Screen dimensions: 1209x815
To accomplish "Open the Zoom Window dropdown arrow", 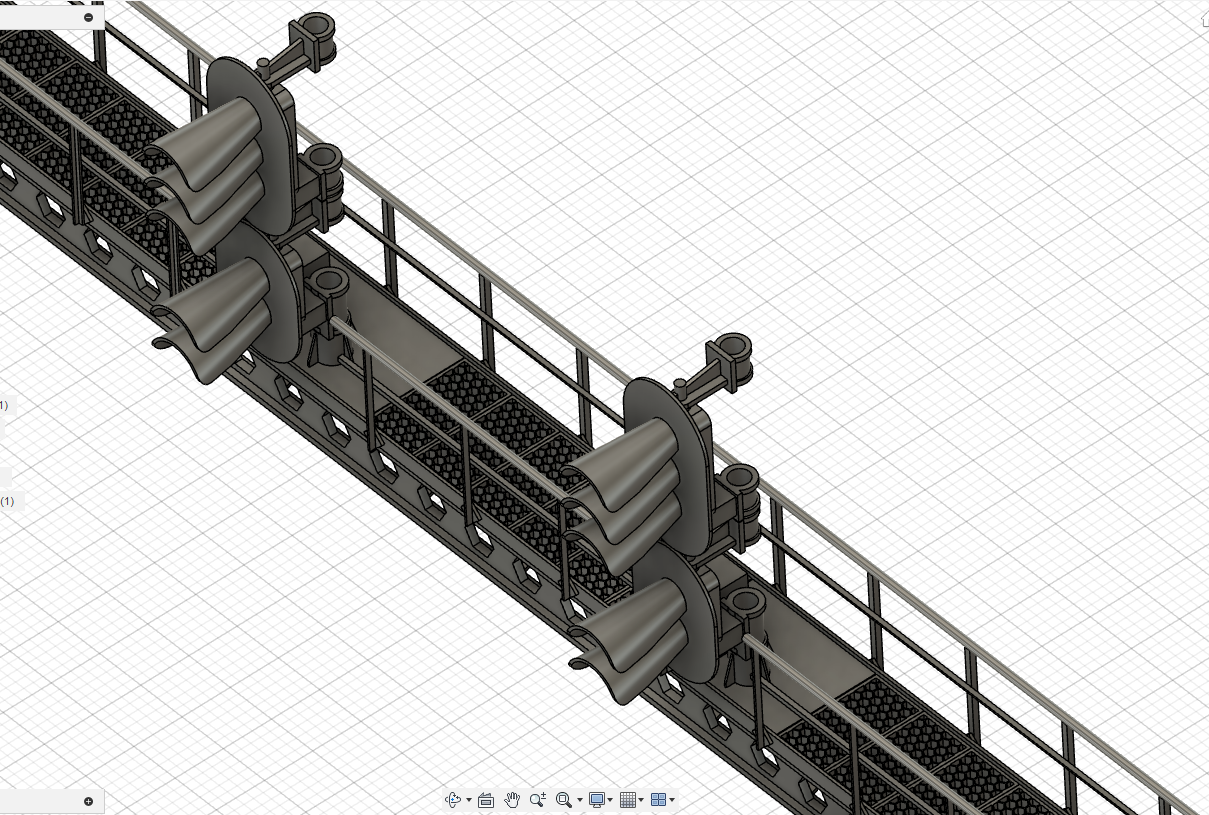I will (x=579, y=801).
